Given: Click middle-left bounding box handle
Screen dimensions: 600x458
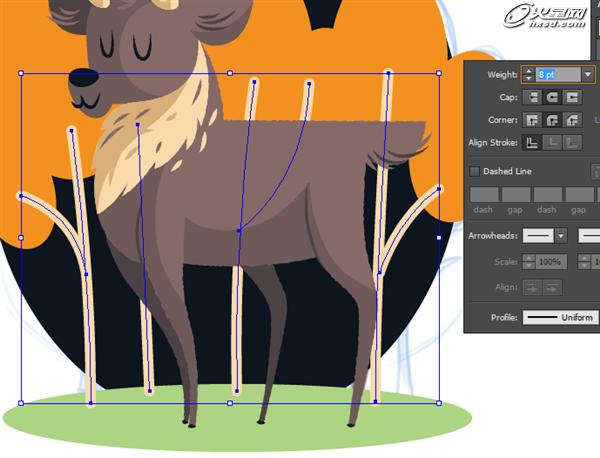Looking at the screenshot, I should click(x=21, y=238).
